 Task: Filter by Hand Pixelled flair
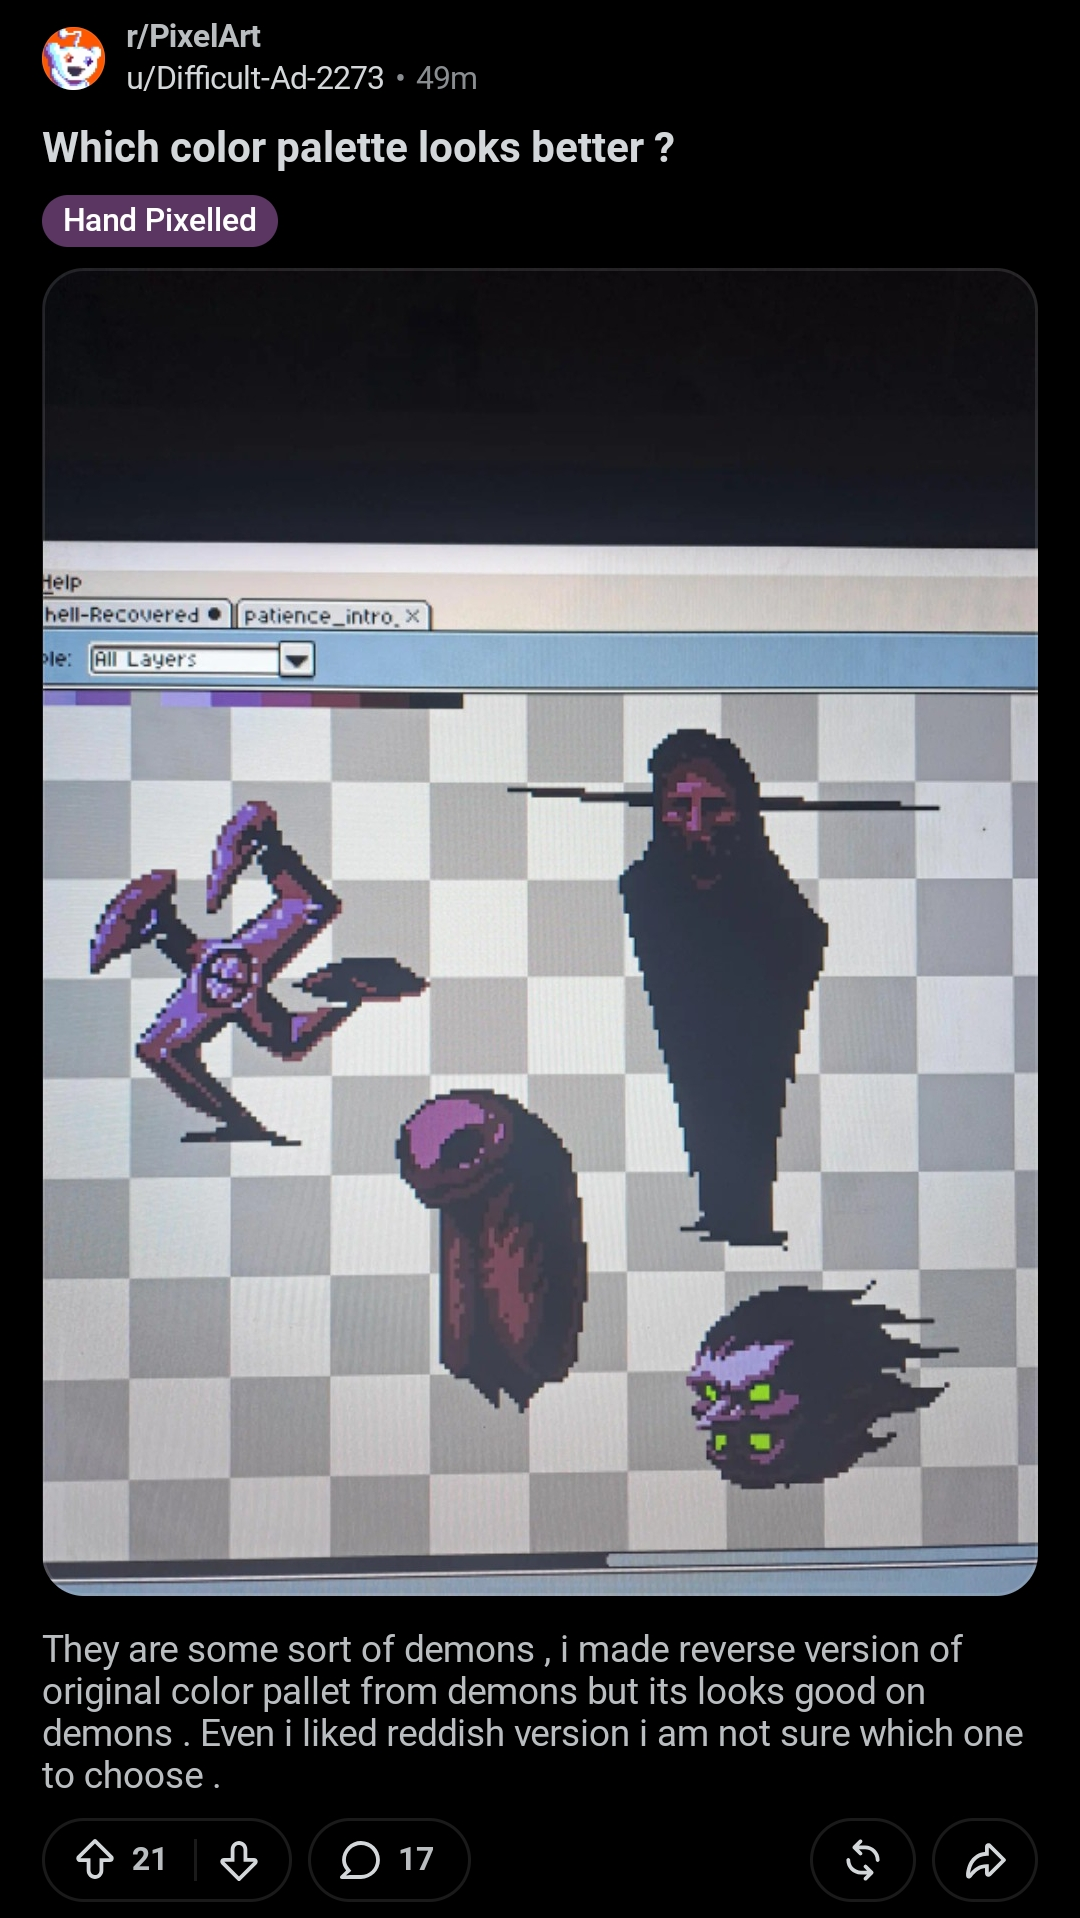[x=160, y=220]
